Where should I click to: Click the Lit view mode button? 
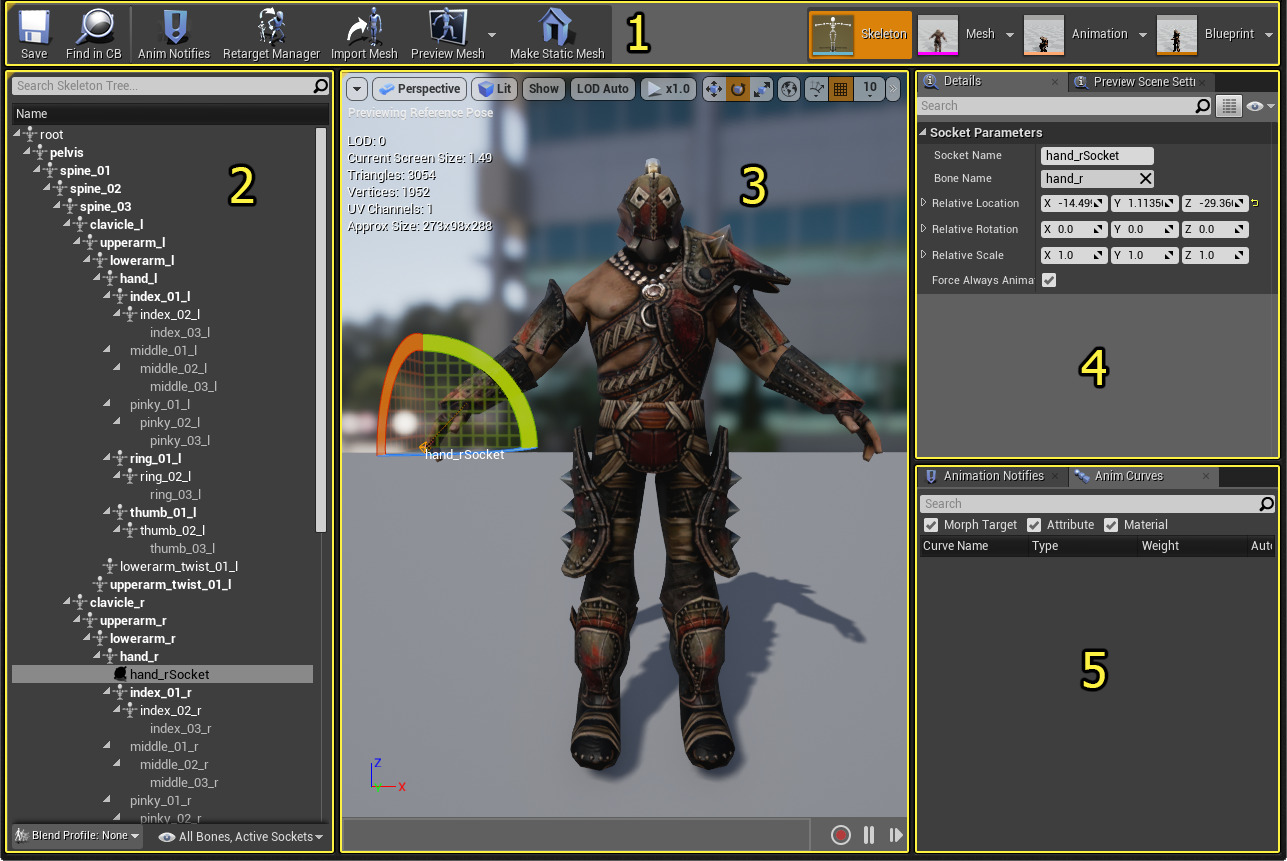[494, 89]
